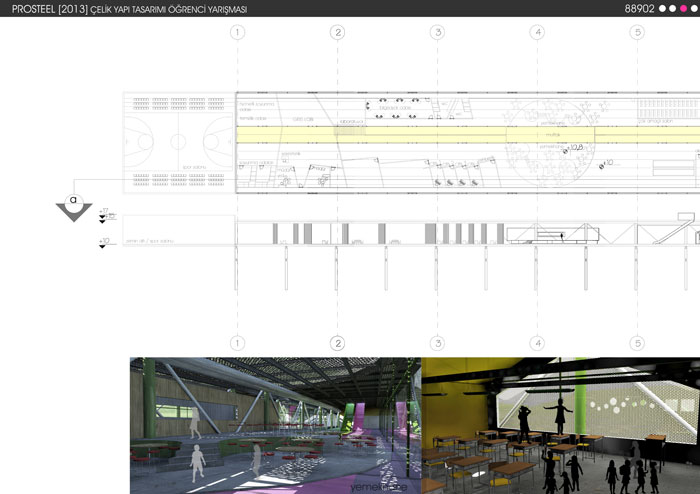Select the pink page indicator dot
Screen dimensions: 700x494
pos(682,9)
